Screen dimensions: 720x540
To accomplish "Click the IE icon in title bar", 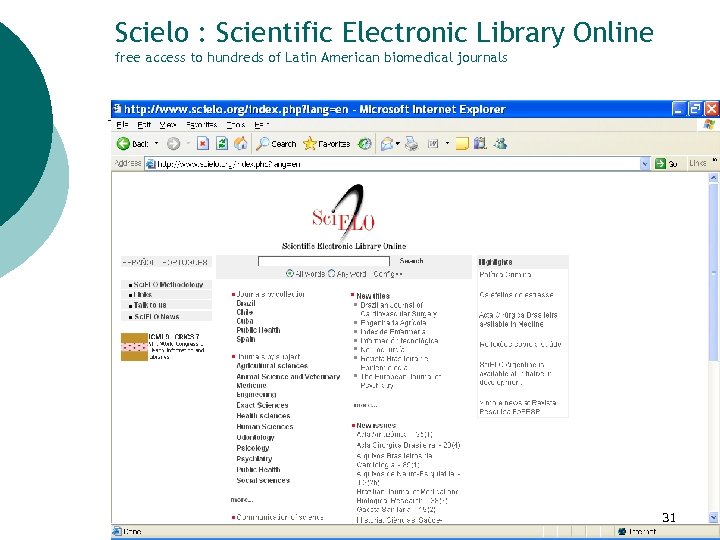I will coord(118,109).
